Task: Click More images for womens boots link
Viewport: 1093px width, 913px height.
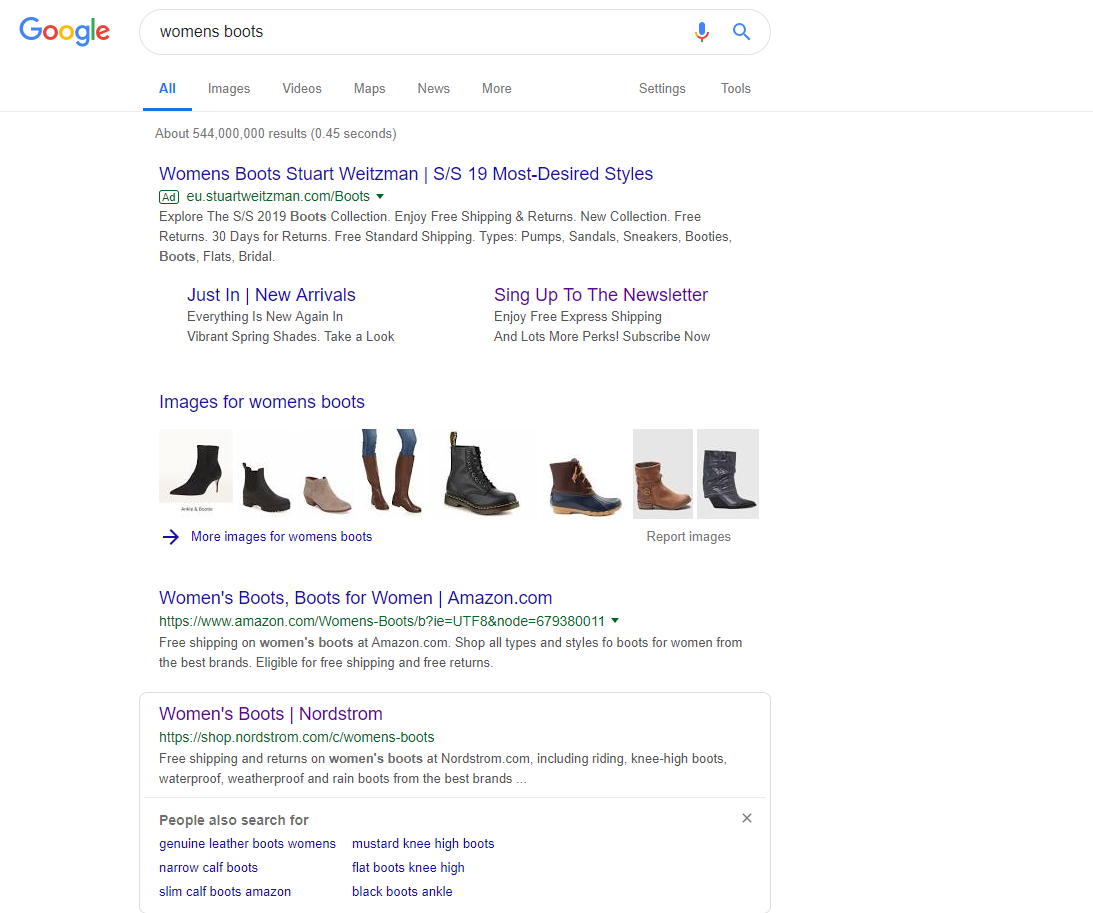Action: coord(282,537)
